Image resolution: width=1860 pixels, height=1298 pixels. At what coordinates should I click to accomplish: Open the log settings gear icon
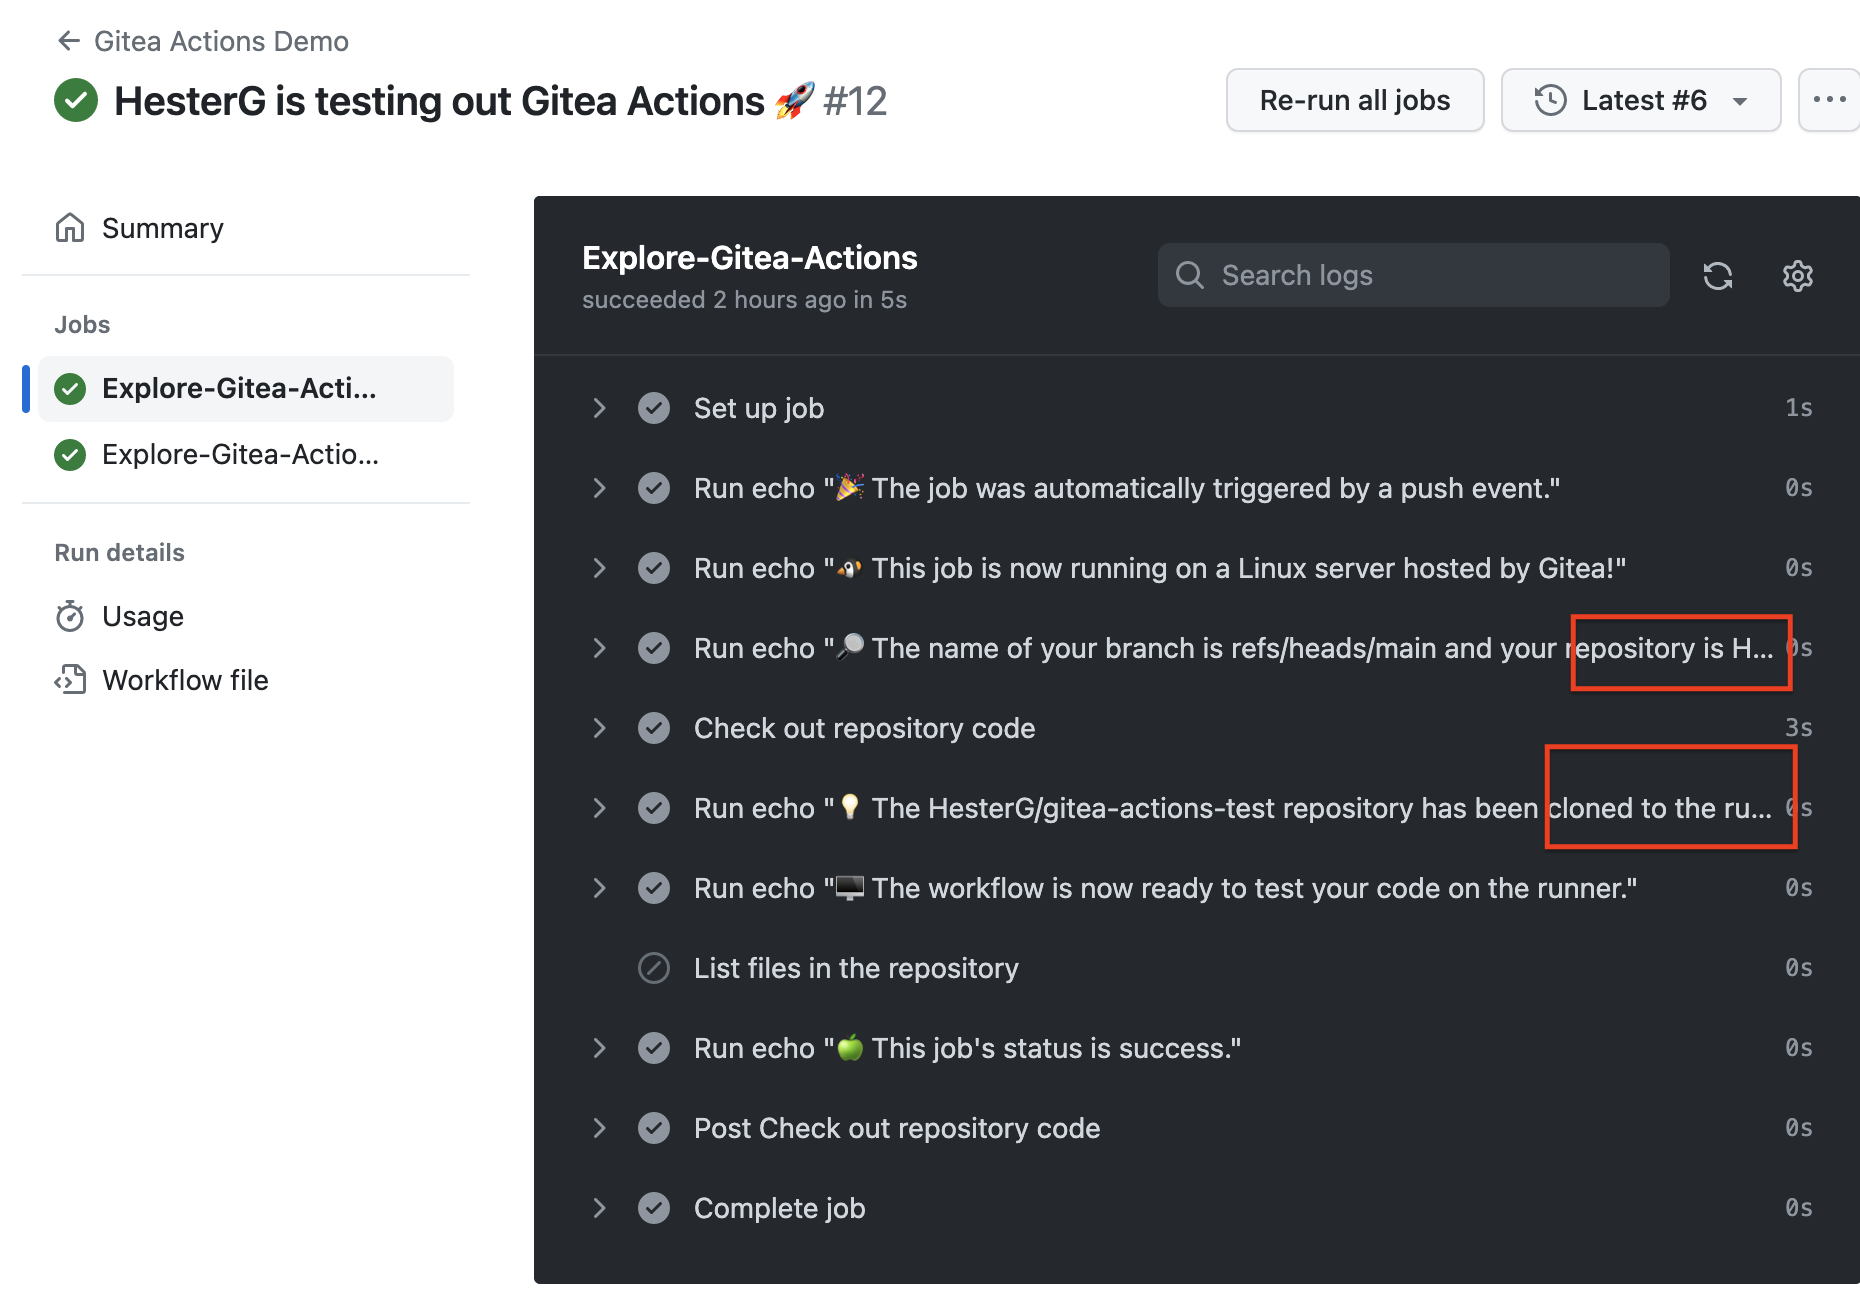point(1797,276)
